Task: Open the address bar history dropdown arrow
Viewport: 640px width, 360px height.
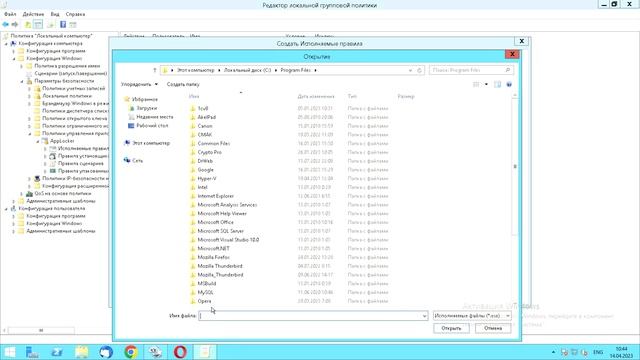Action: coord(410,70)
